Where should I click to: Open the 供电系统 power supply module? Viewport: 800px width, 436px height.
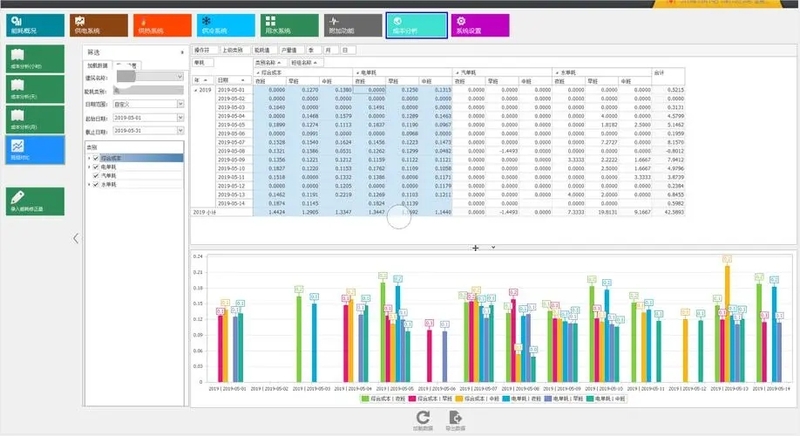(x=100, y=25)
